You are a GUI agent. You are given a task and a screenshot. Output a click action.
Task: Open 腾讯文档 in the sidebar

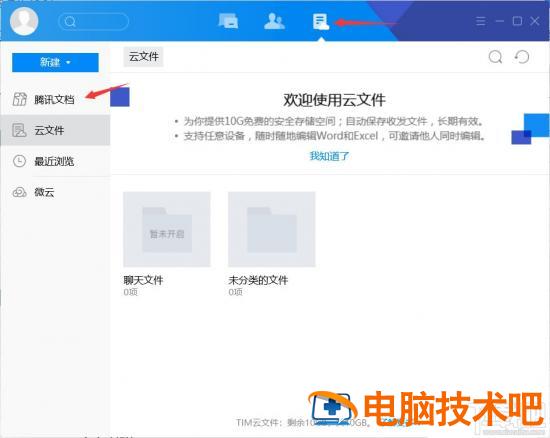click(55, 99)
